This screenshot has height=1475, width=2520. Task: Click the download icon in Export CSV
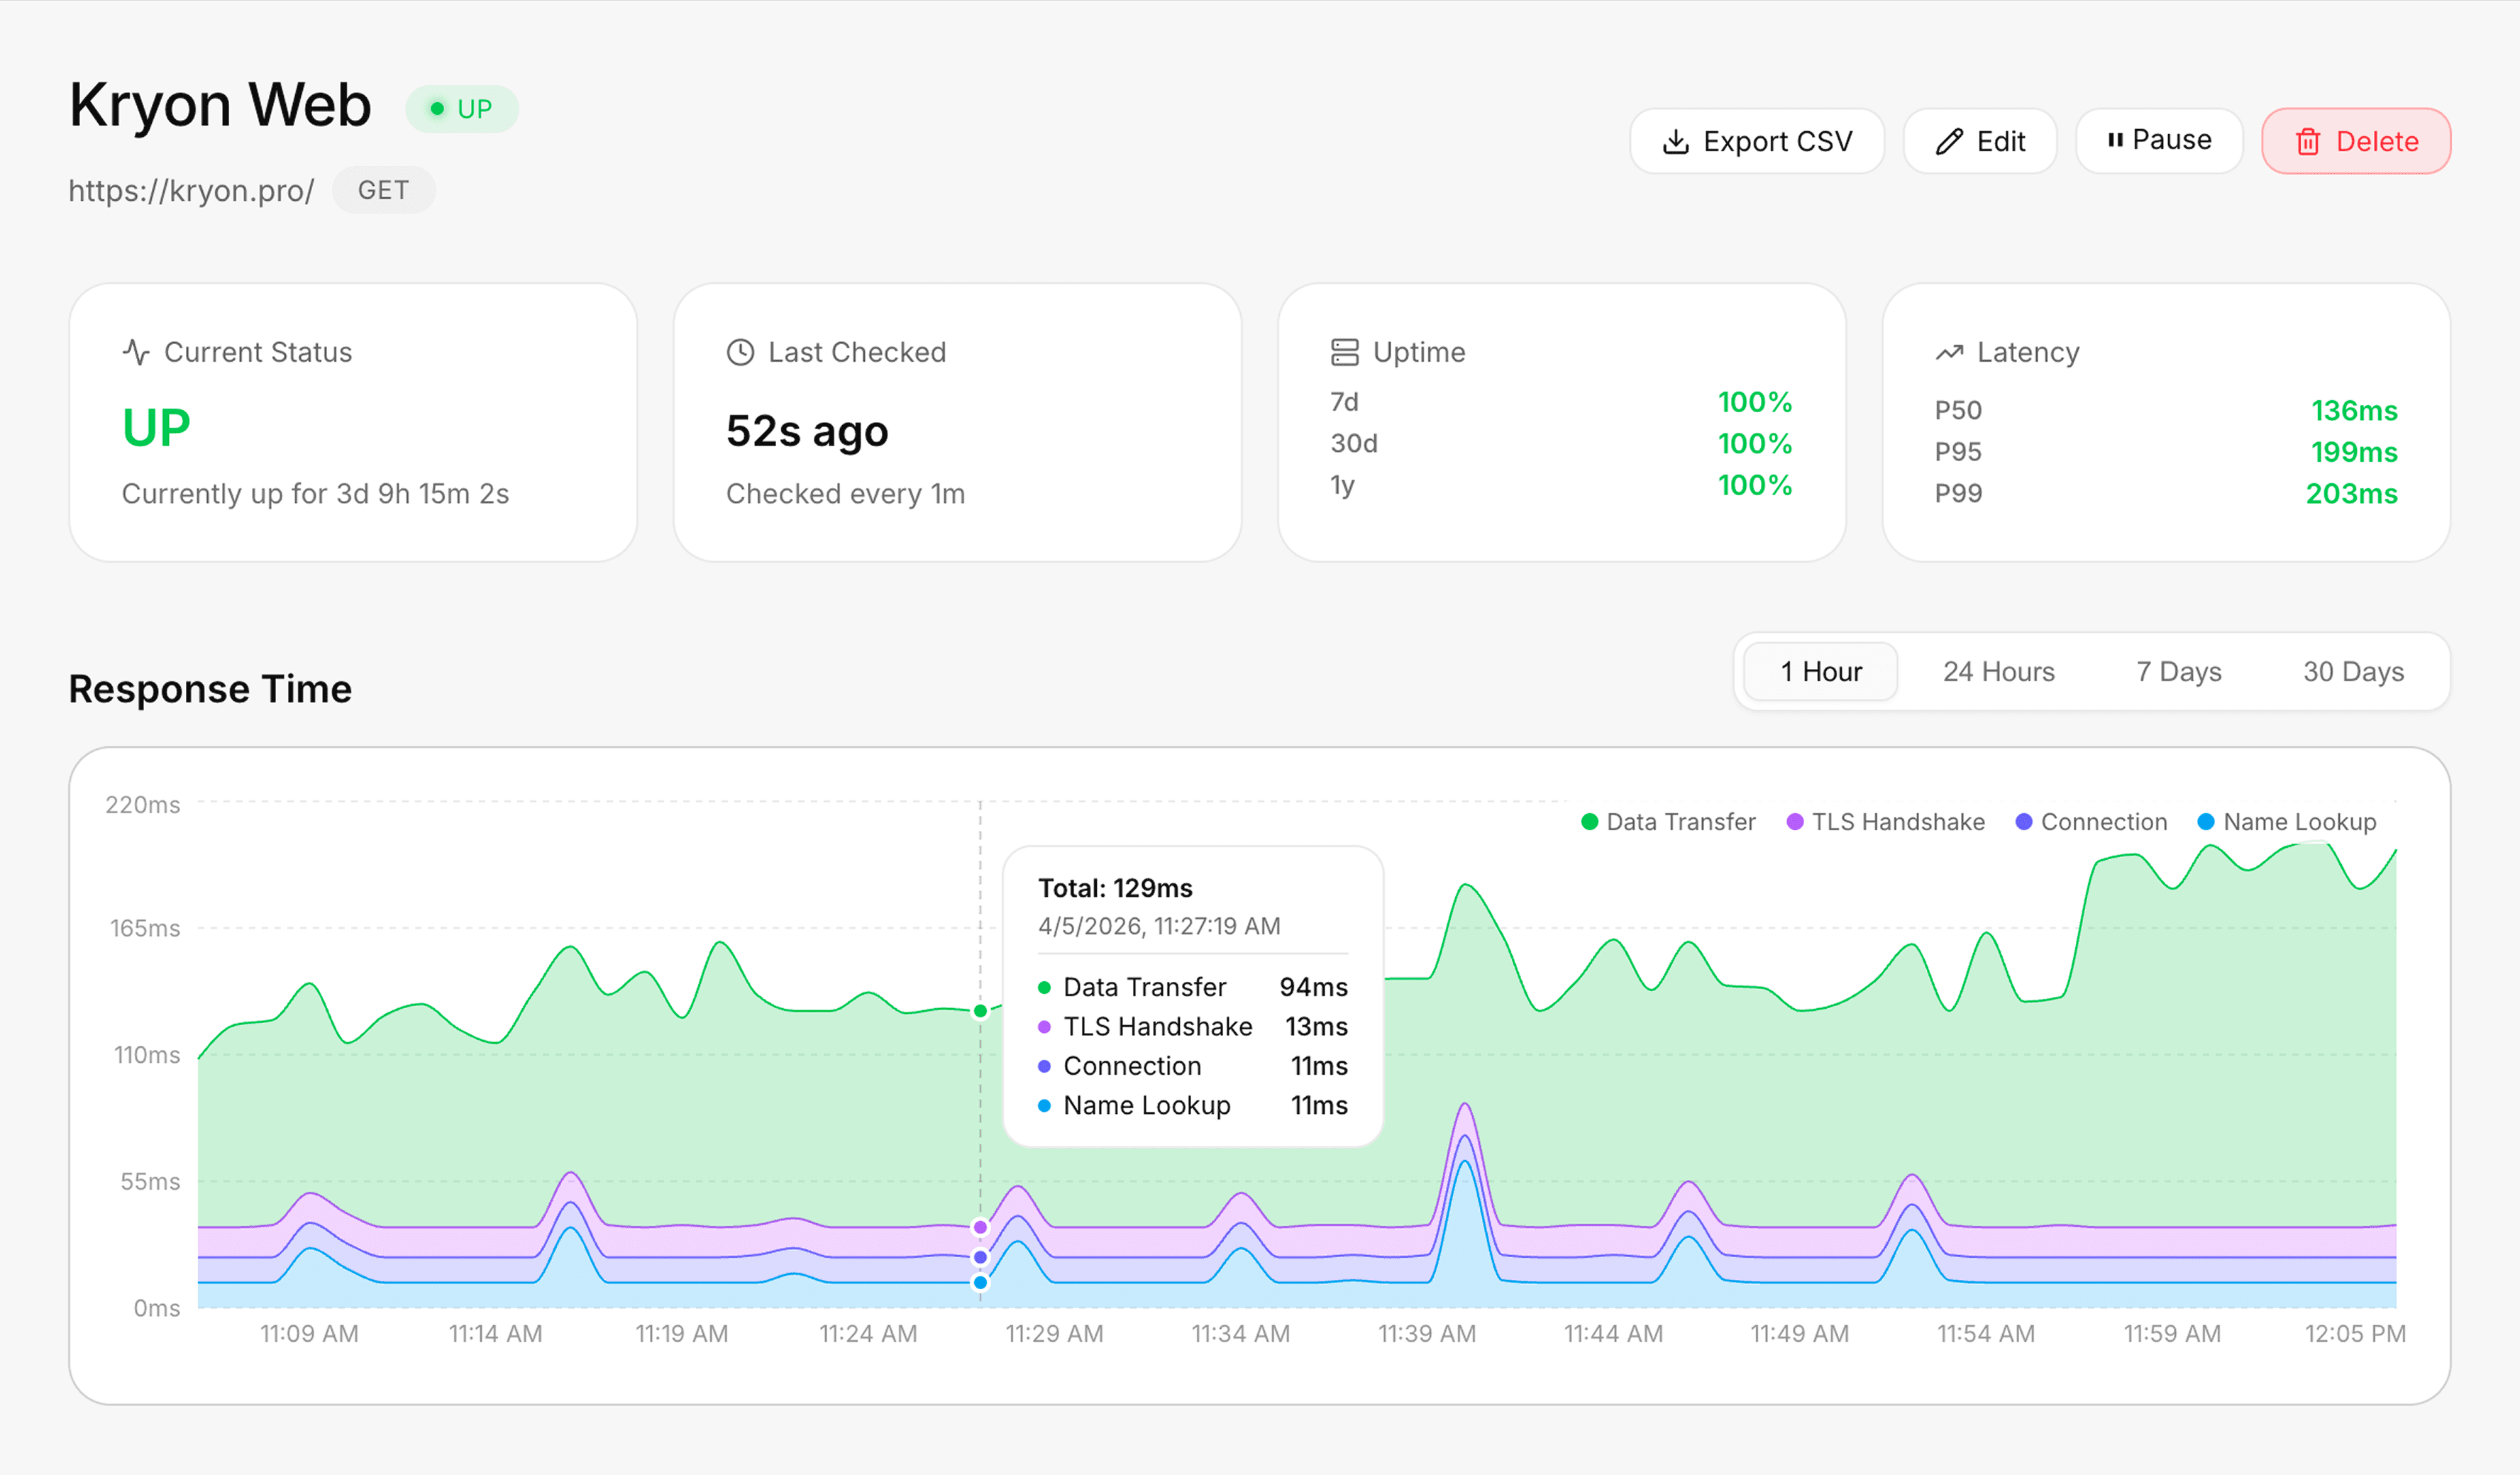click(1676, 142)
